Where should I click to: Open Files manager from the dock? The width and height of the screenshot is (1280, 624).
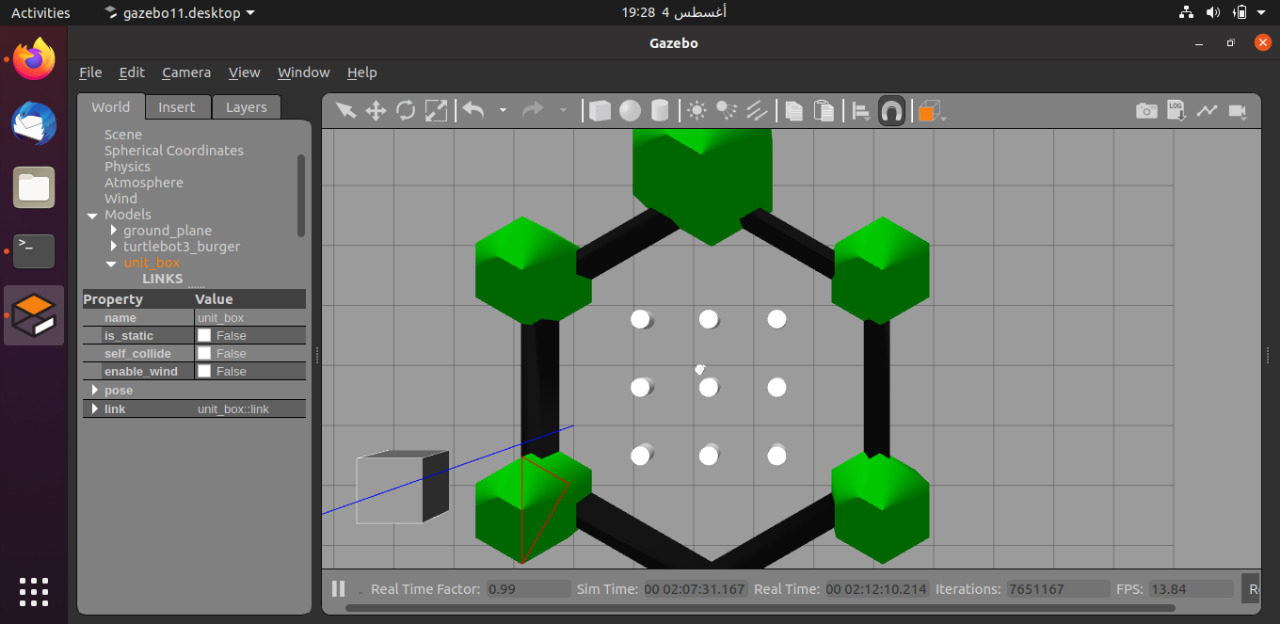pyautogui.click(x=34, y=187)
